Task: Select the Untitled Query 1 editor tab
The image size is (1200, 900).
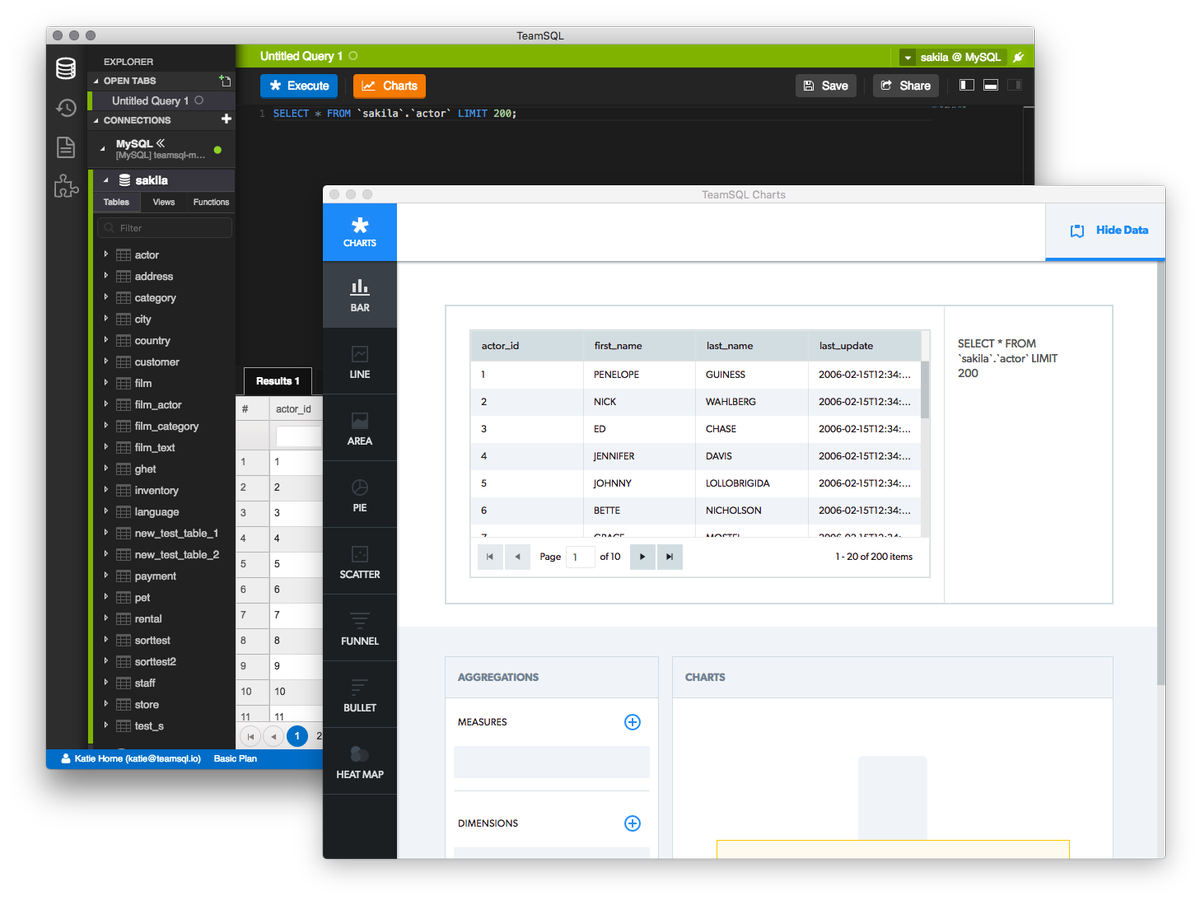Action: [x=309, y=56]
